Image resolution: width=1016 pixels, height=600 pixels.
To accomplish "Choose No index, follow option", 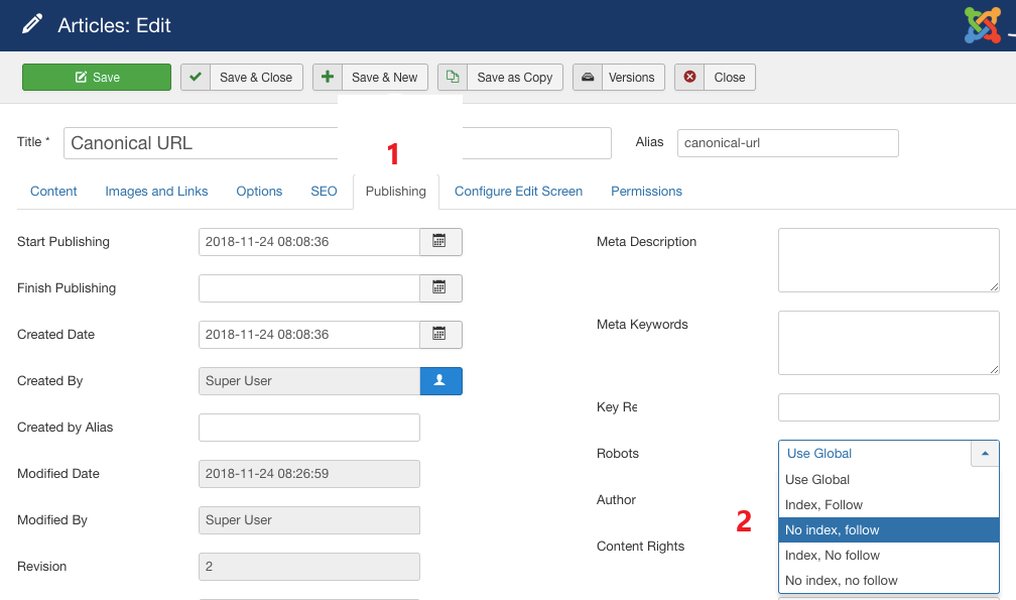I will tap(888, 530).
